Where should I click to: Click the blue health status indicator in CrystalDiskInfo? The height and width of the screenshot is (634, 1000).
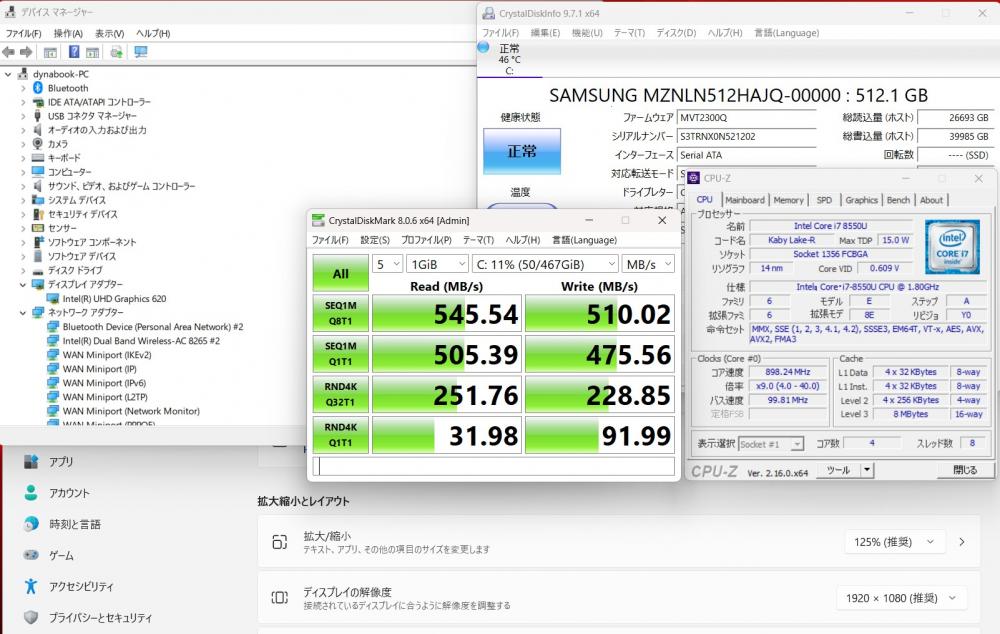521,151
